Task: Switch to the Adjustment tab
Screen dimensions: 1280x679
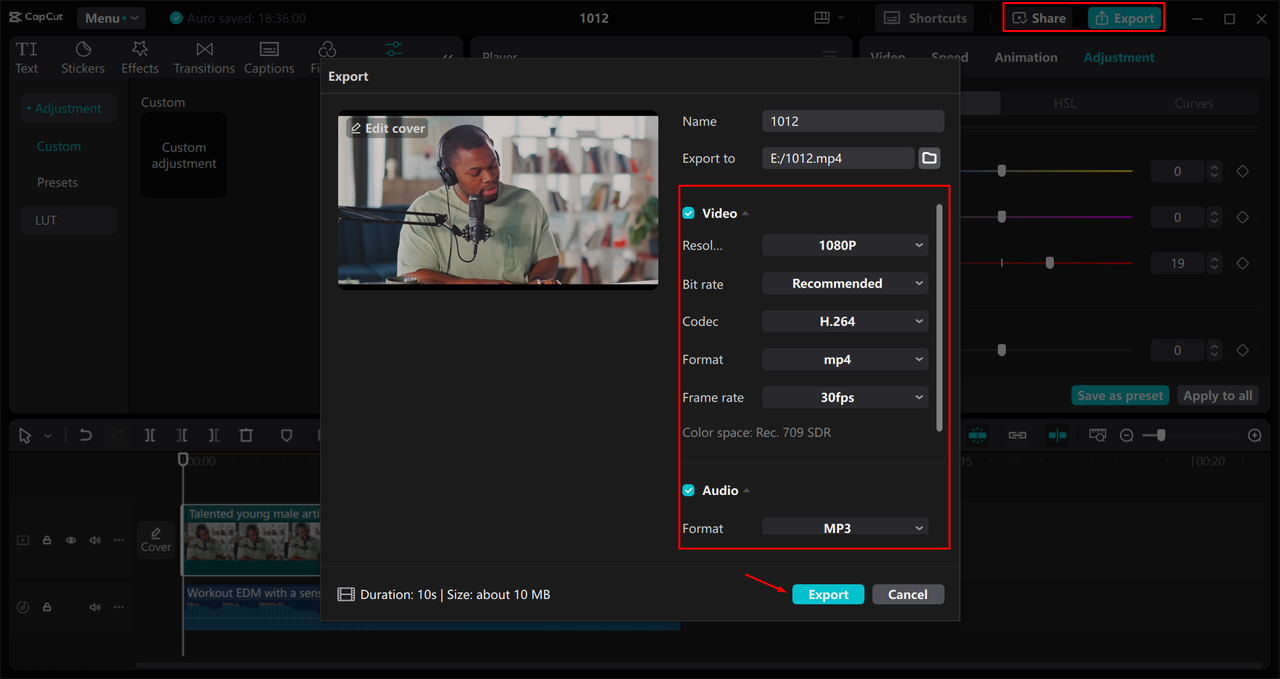Action: click(1118, 57)
